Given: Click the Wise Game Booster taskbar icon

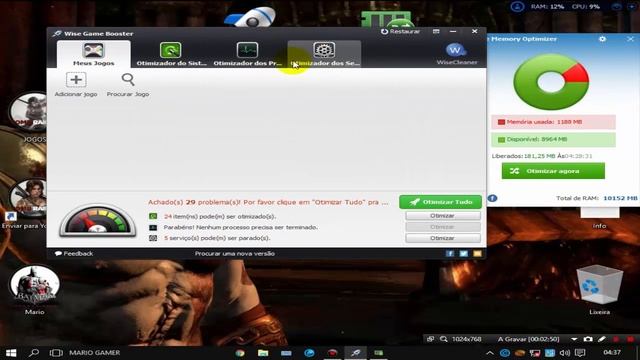Looking at the screenshot, I should point(356,353).
